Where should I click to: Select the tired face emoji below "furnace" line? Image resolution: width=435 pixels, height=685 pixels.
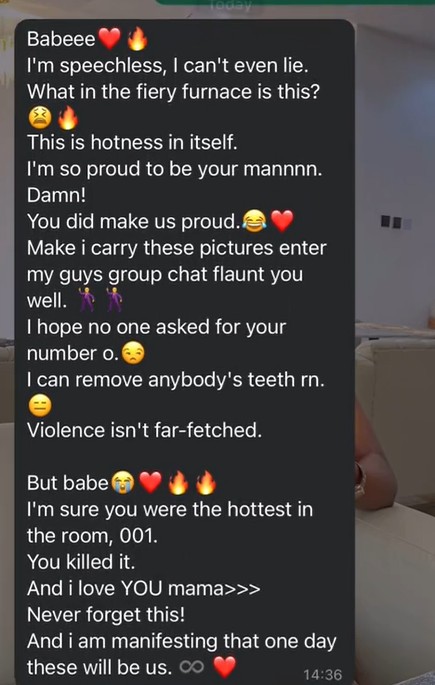pos(40,118)
